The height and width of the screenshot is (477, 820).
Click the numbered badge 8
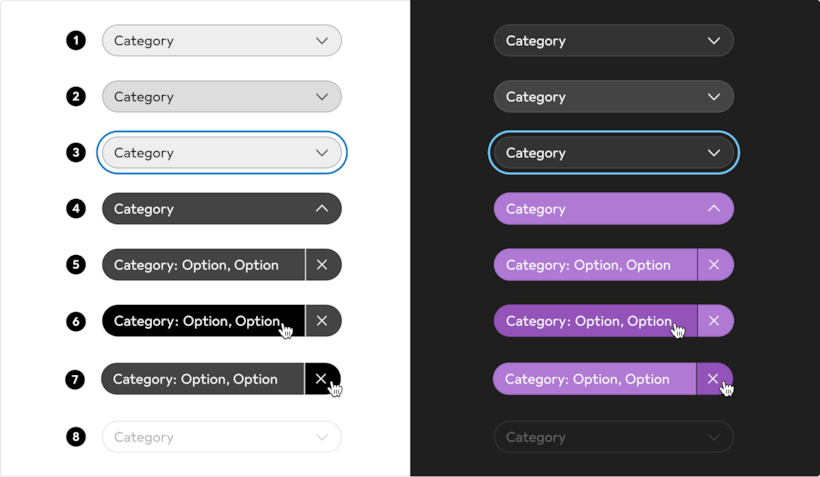tap(76, 437)
